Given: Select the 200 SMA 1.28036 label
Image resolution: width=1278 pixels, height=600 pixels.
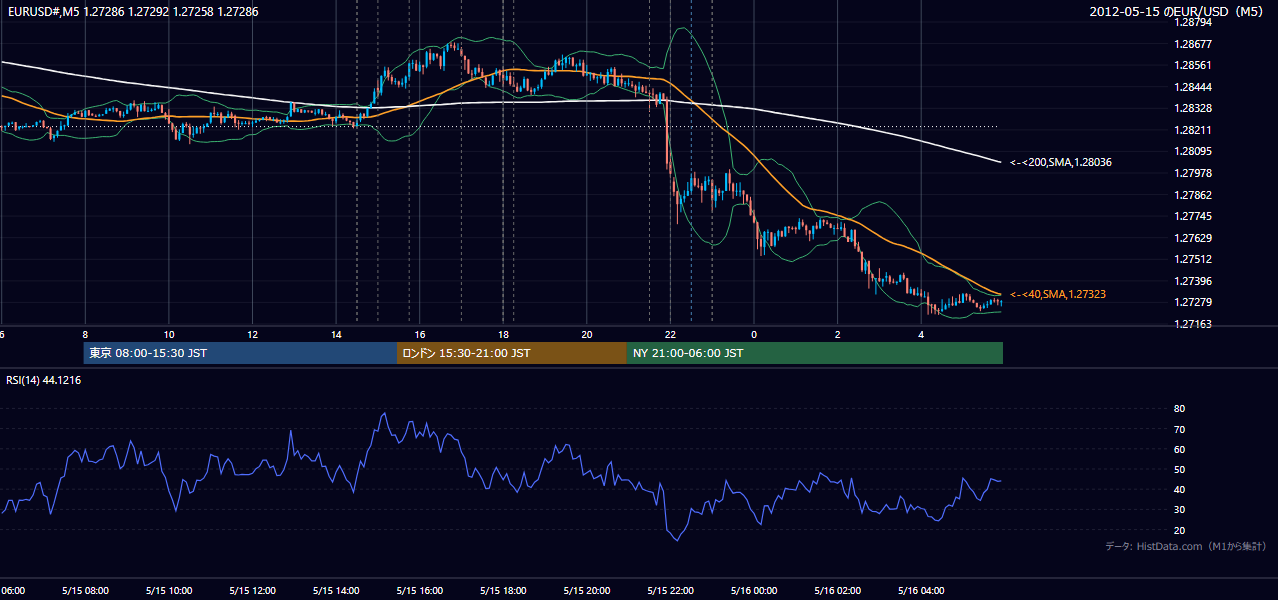Looking at the screenshot, I should point(1061,162).
